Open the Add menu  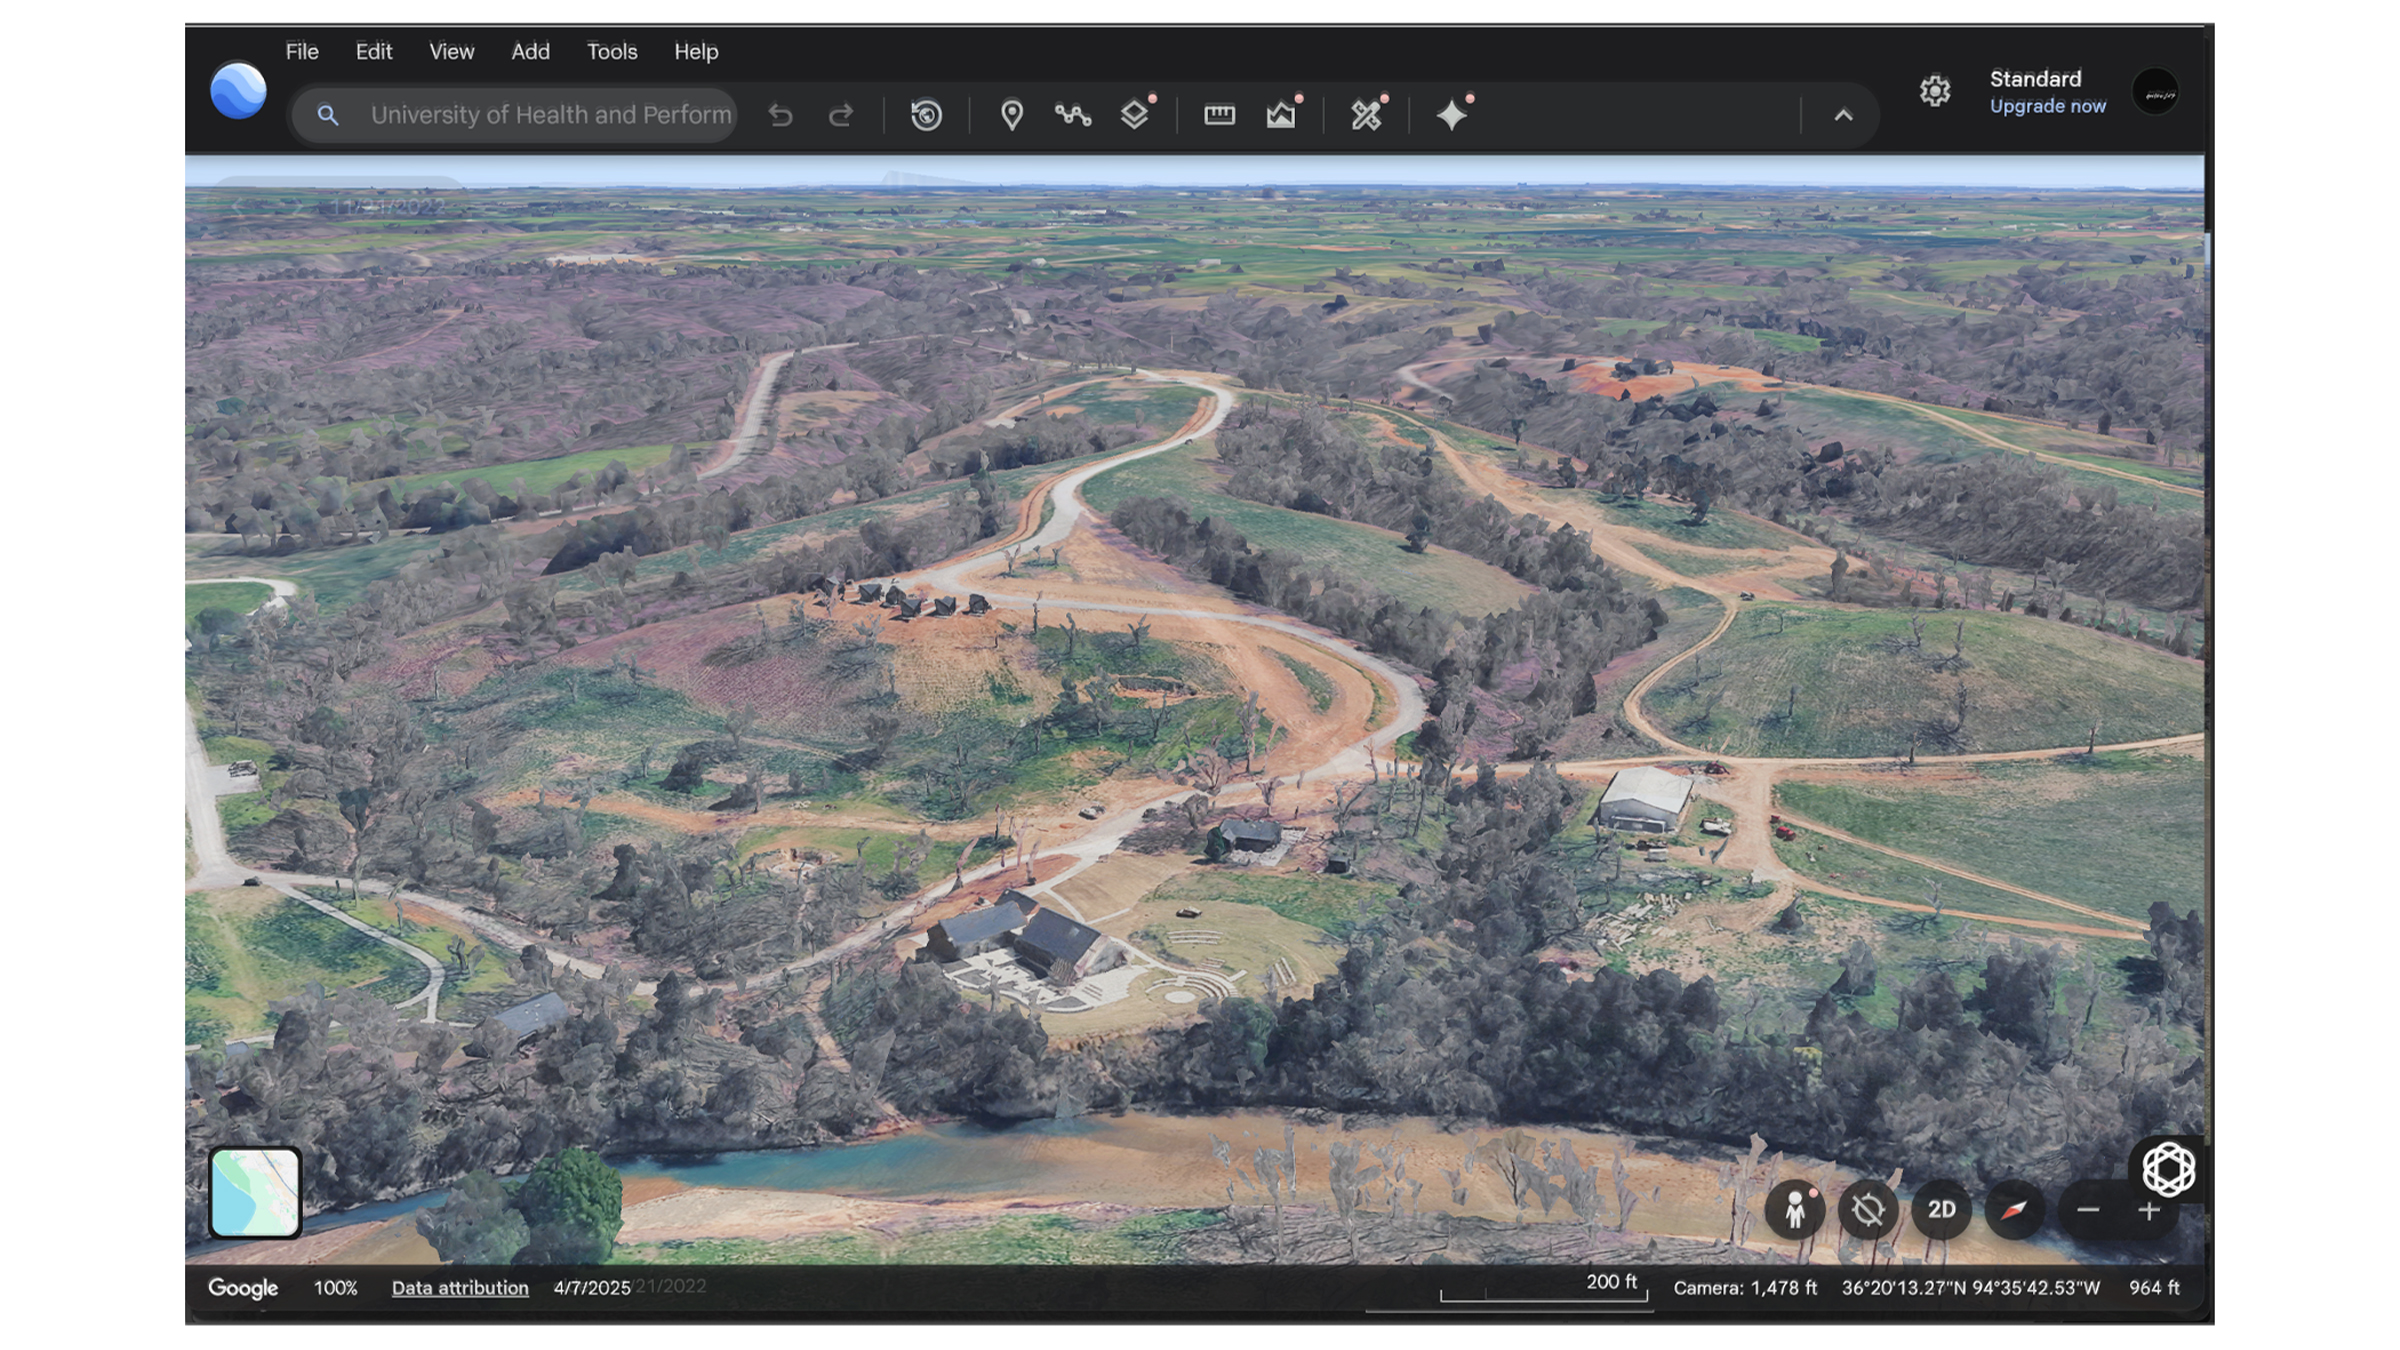(530, 51)
